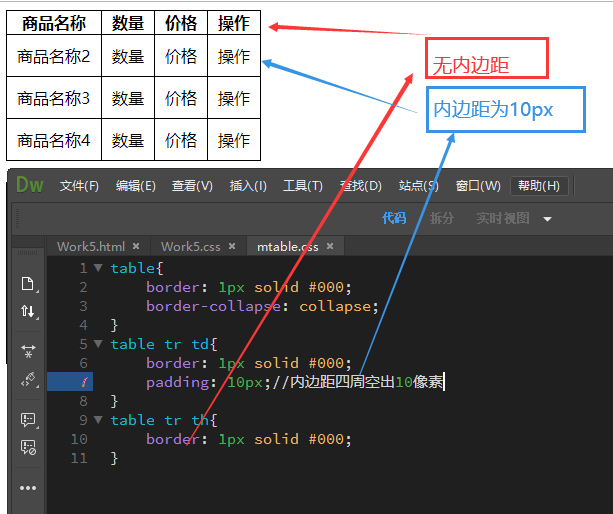Close the Work5.html tab

[136, 246]
